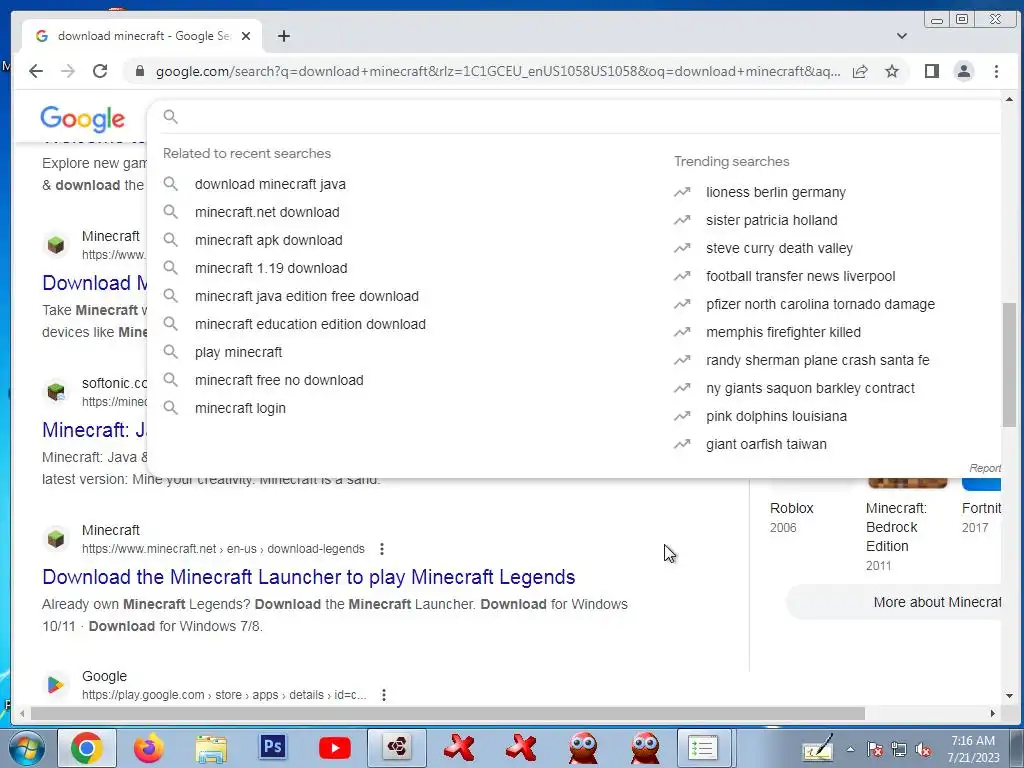Click the Minecraft favicon of download-legends result
The image size is (1024, 768).
(x=56, y=539)
